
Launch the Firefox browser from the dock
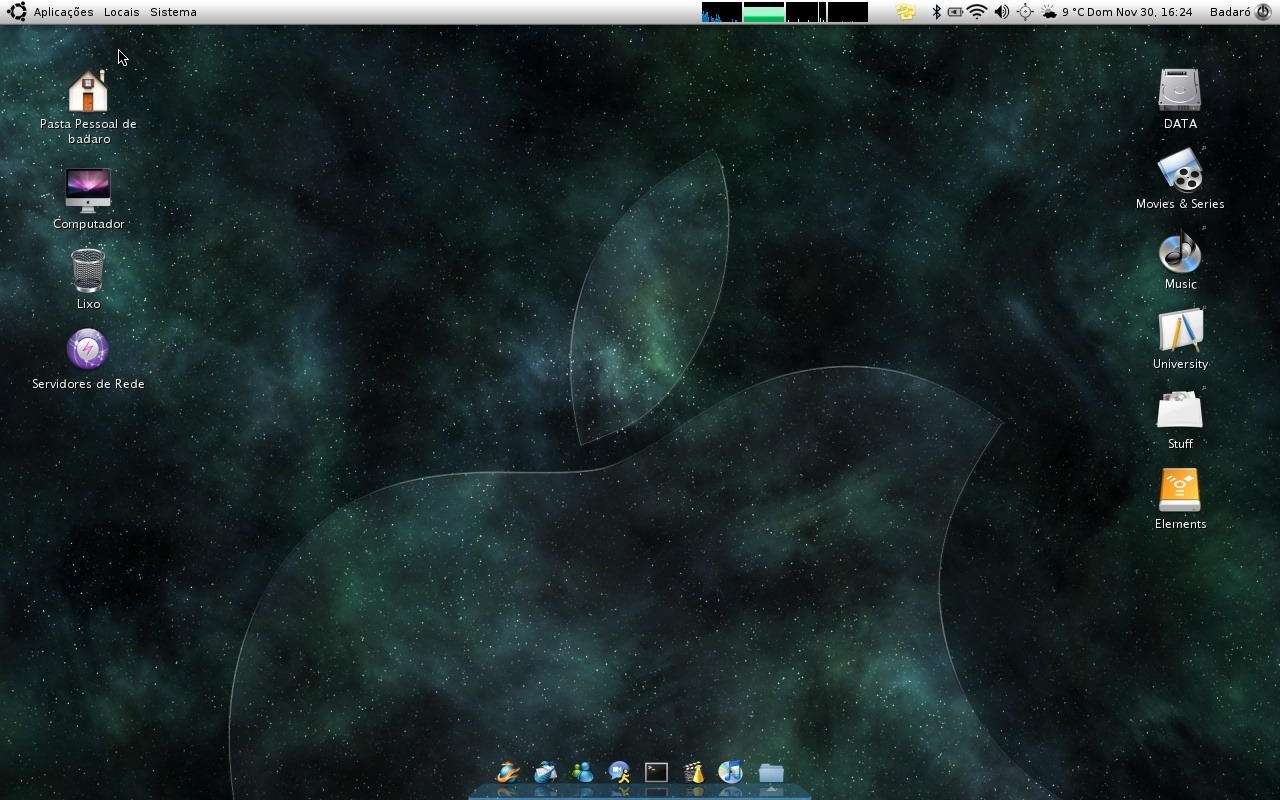pyautogui.click(x=508, y=772)
